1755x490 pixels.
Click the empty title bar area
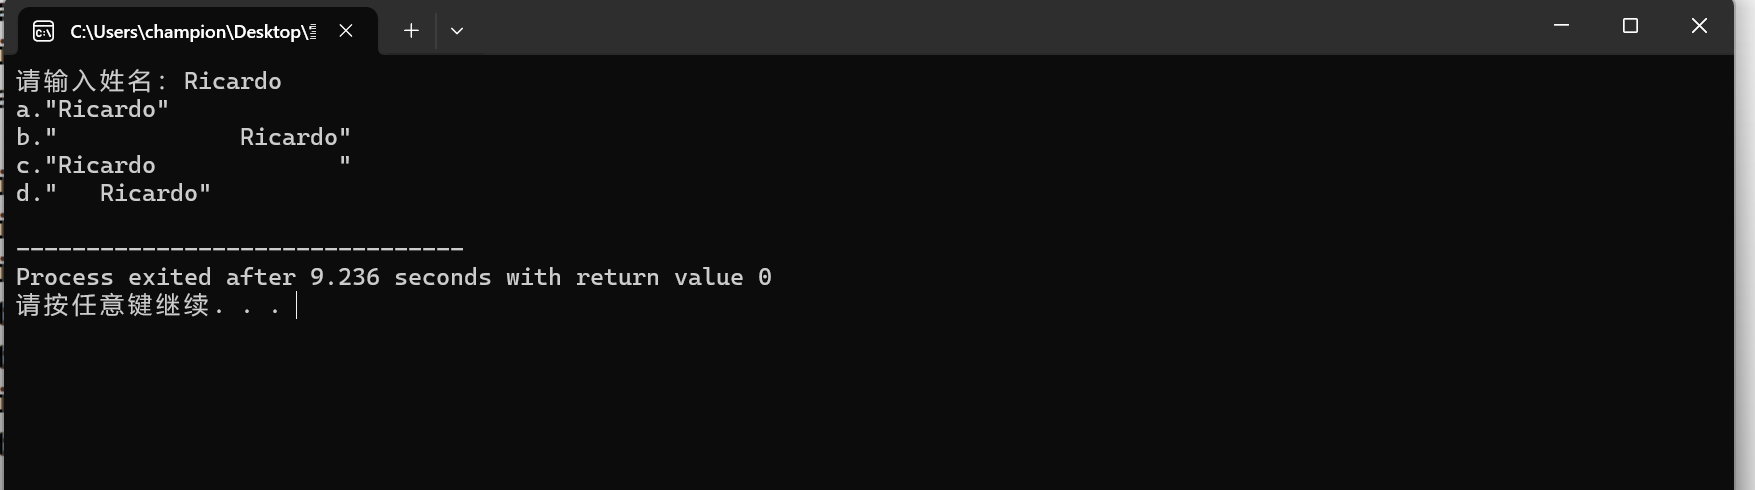tap(1000, 27)
